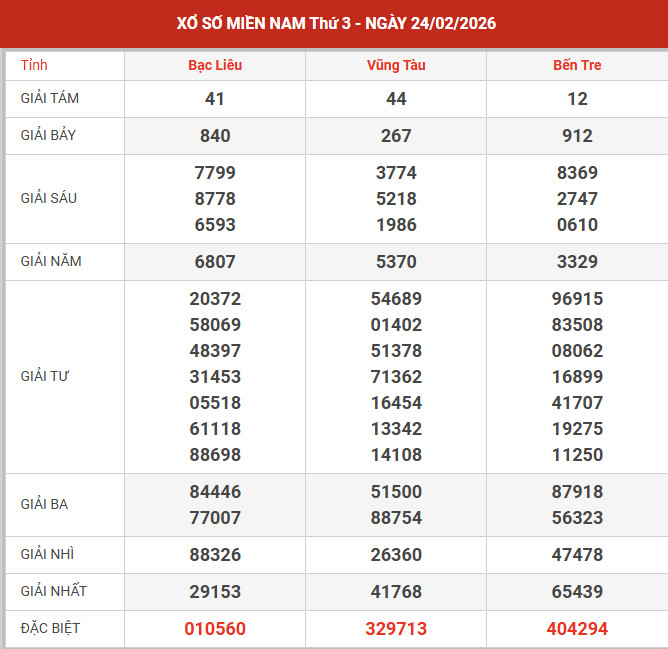
Task: Click Vũng Tàu Giải Năm number 5370
Action: 396,262
